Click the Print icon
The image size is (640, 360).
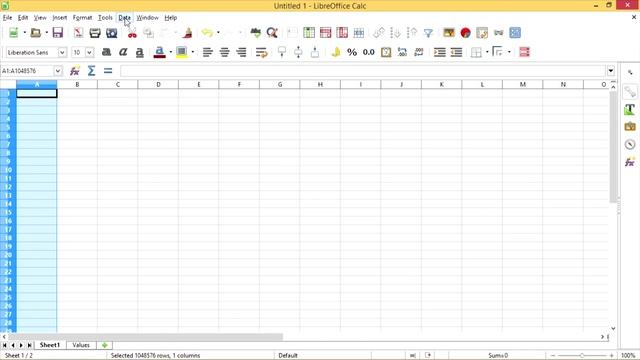click(x=95, y=33)
